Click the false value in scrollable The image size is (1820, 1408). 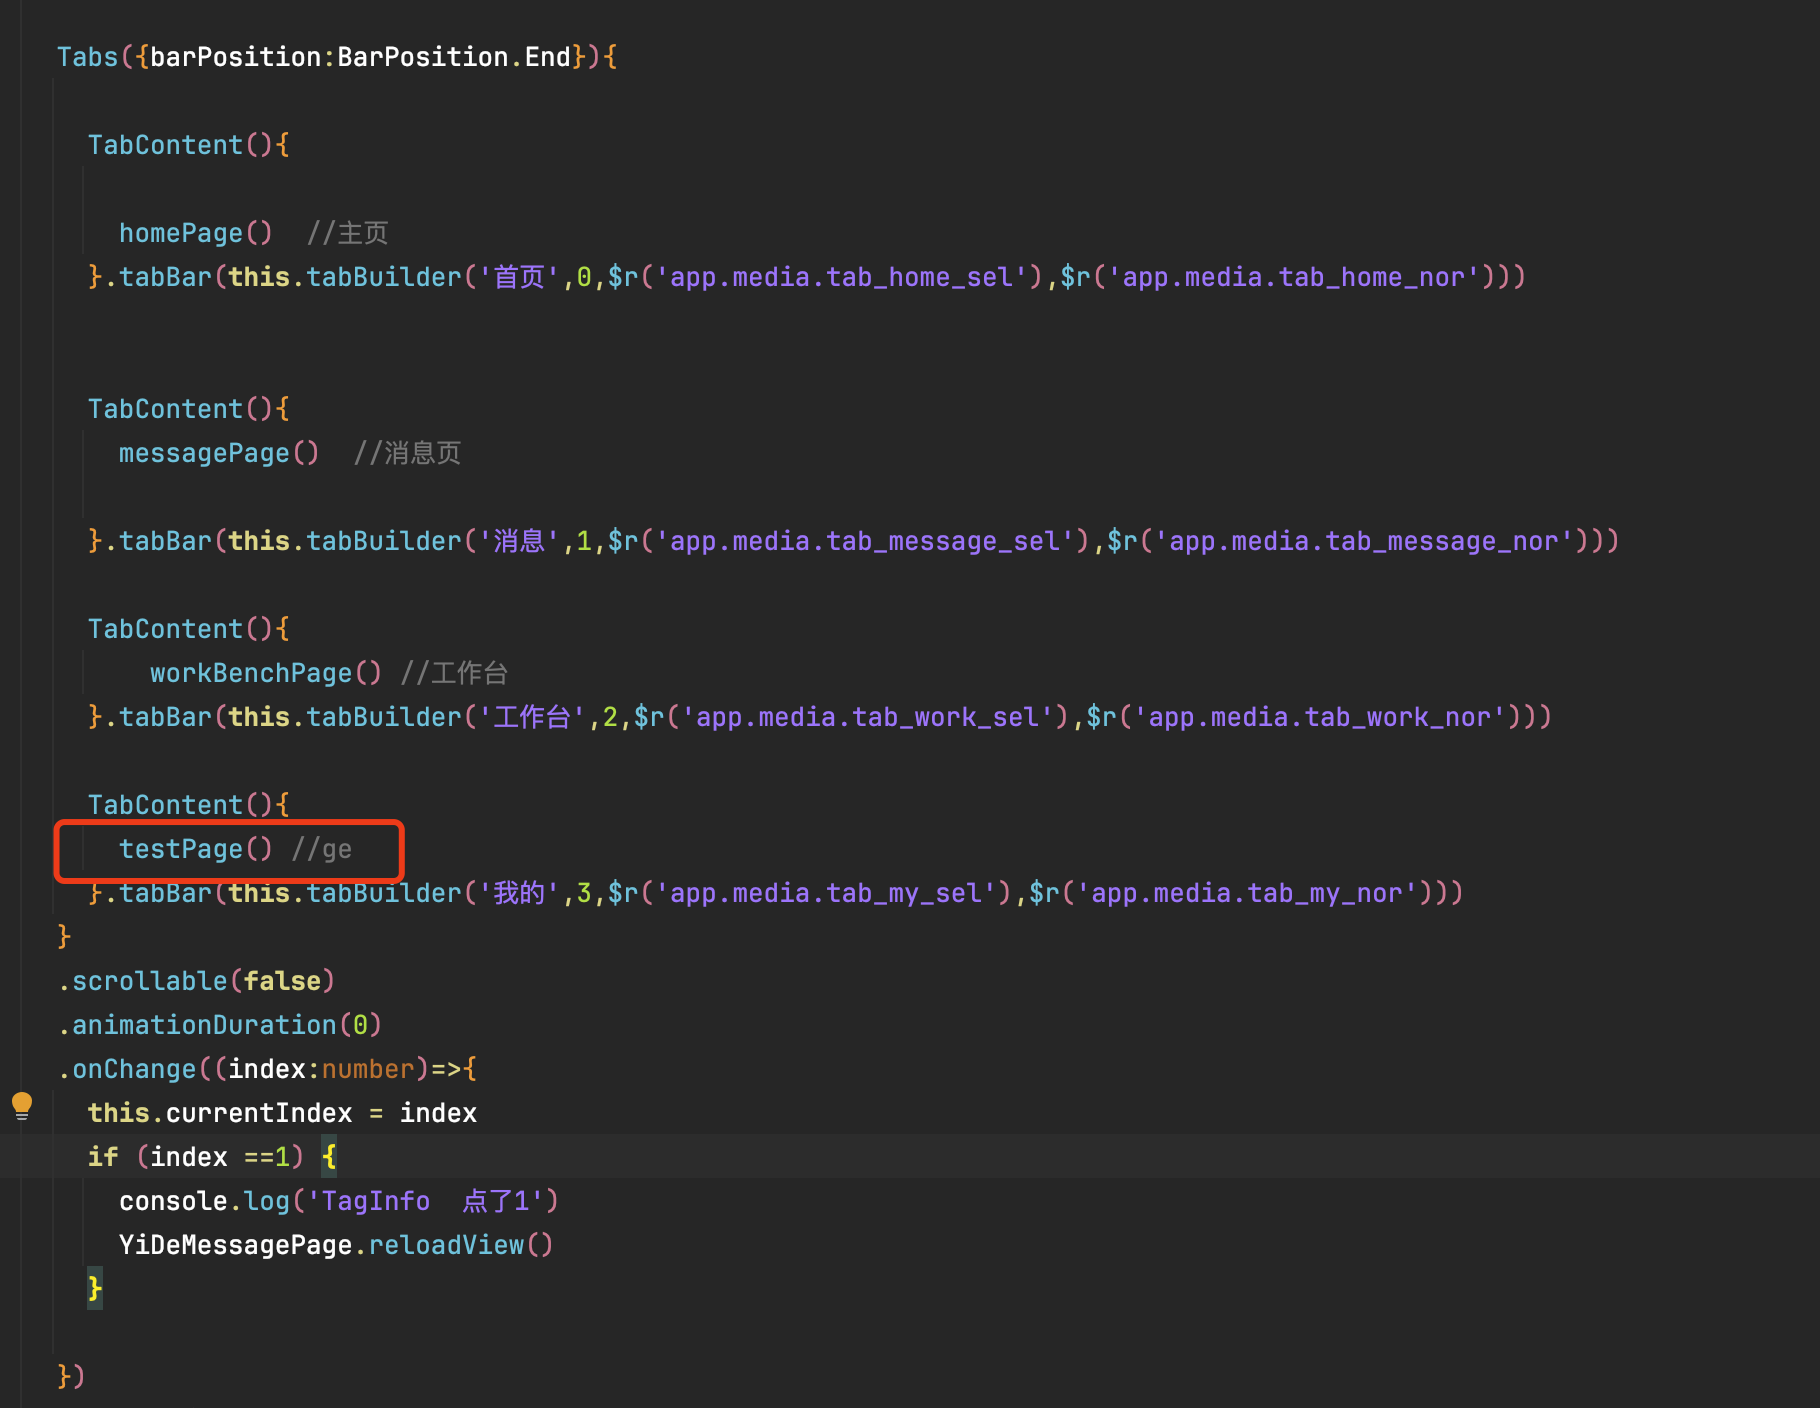click(282, 981)
